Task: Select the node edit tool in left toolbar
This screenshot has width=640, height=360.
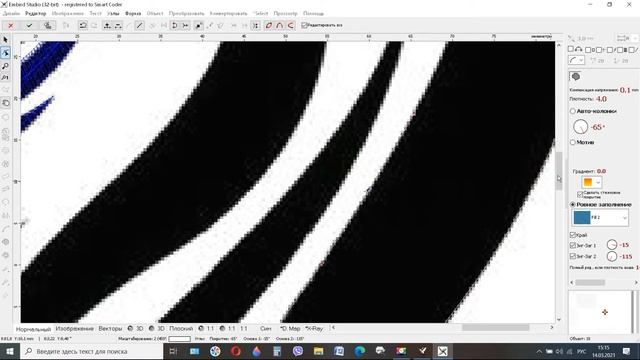Action: pyautogui.click(x=5, y=53)
